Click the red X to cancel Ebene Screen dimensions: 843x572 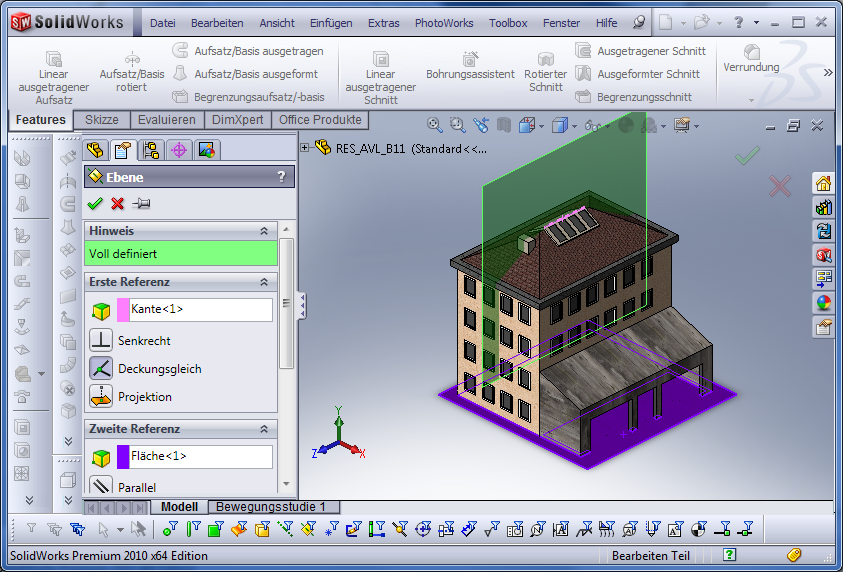point(118,203)
